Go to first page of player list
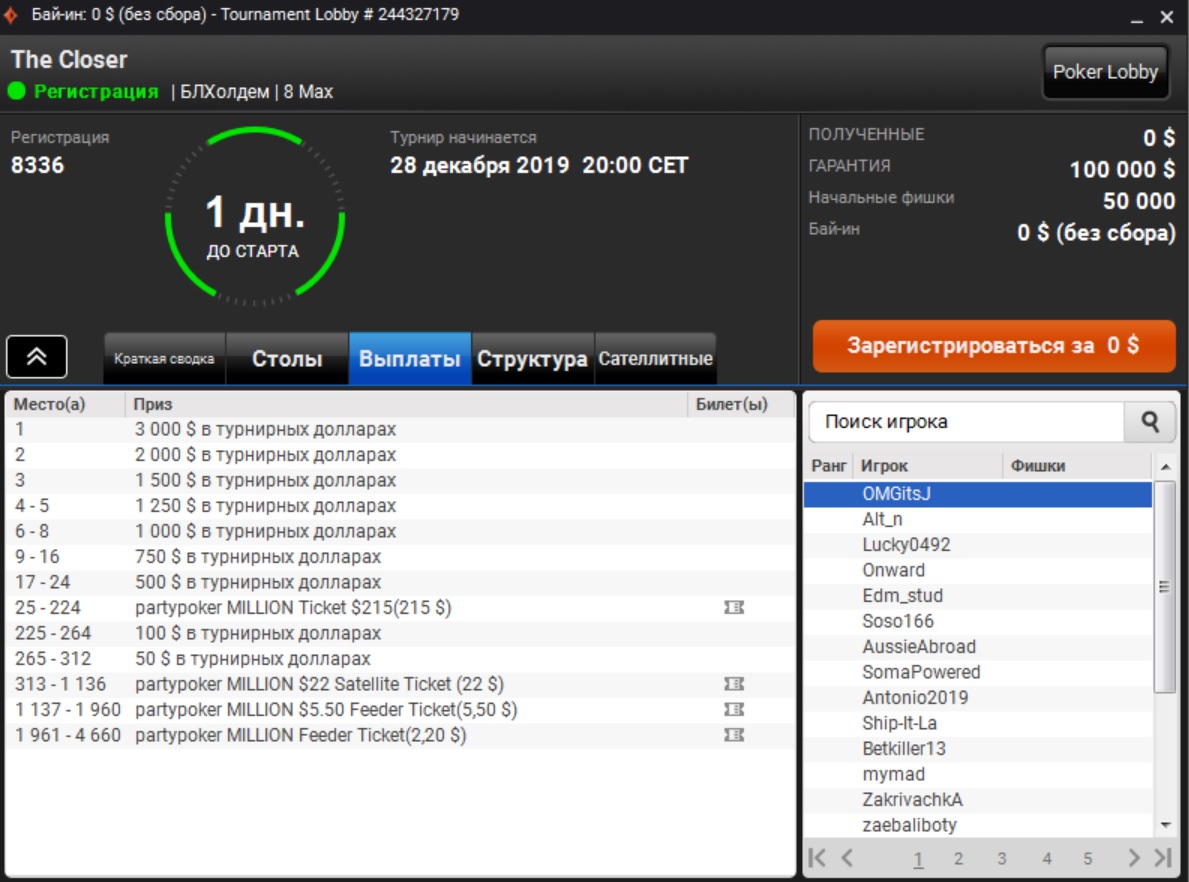The height and width of the screenshot is (882, 1189). tap(817, 858)
